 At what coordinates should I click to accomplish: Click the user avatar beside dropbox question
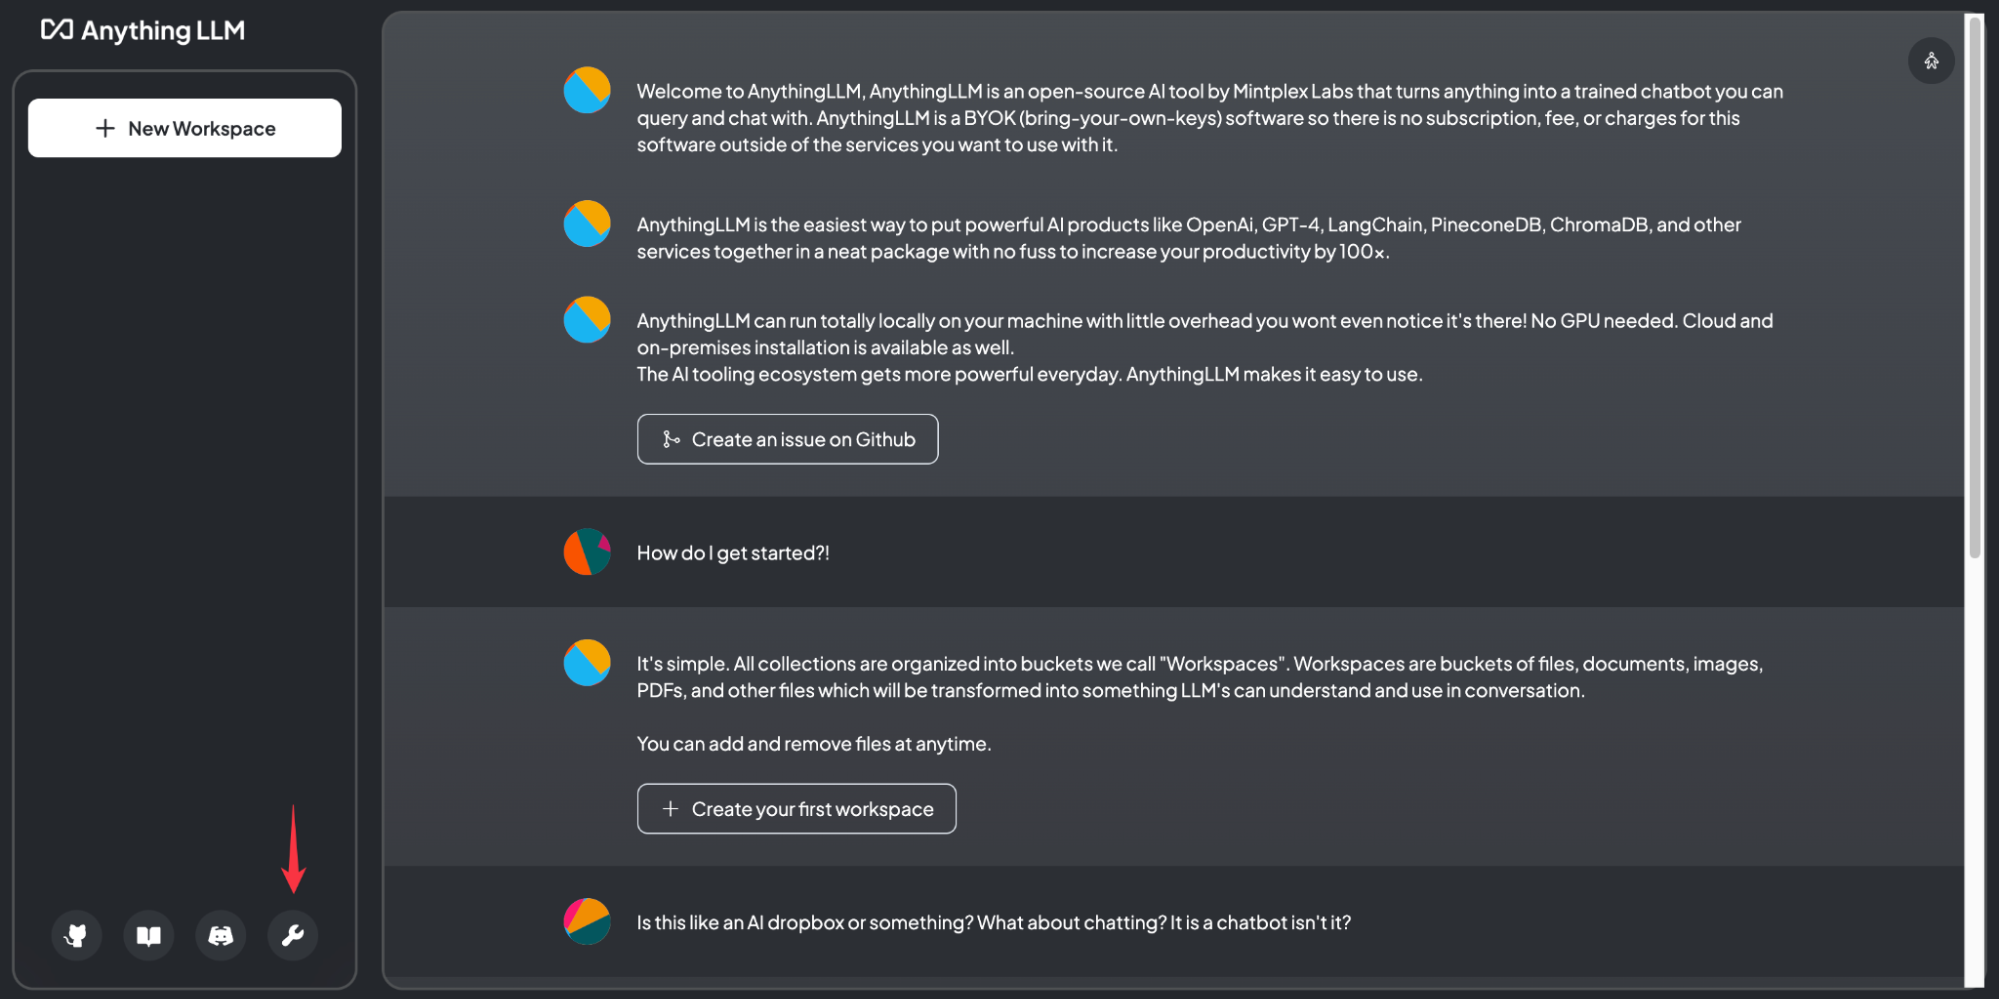click(587, 921)
